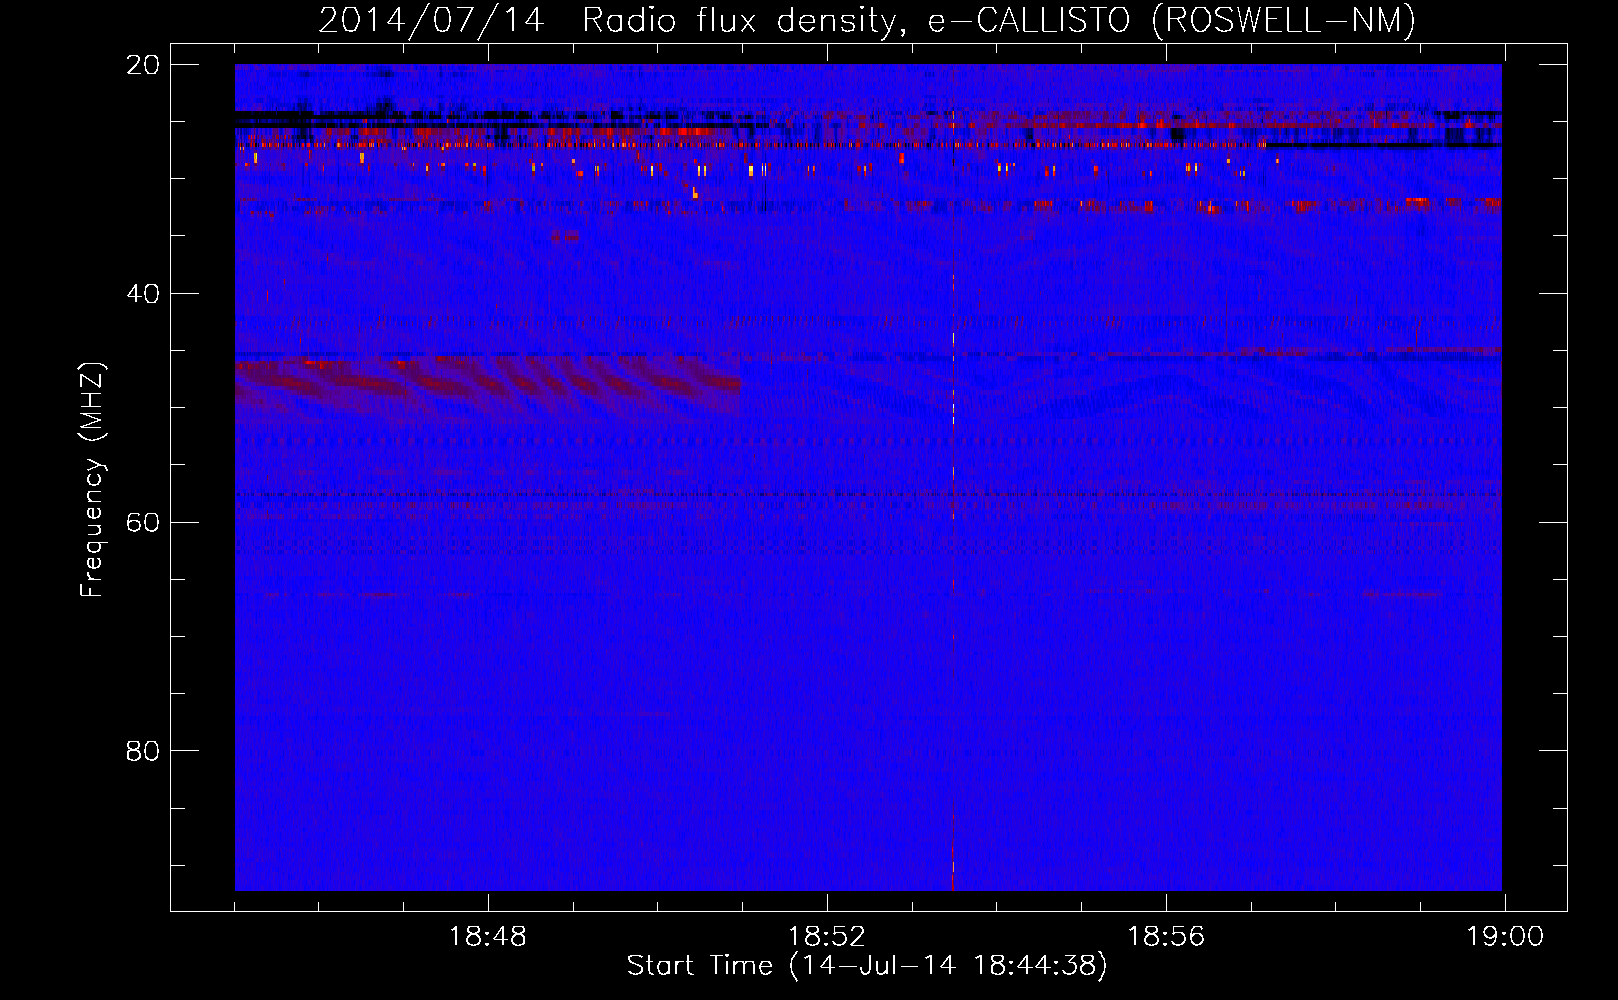1618x1000 pixels.
Task: Click the 19:00 time tick label
Action: 1505,937
